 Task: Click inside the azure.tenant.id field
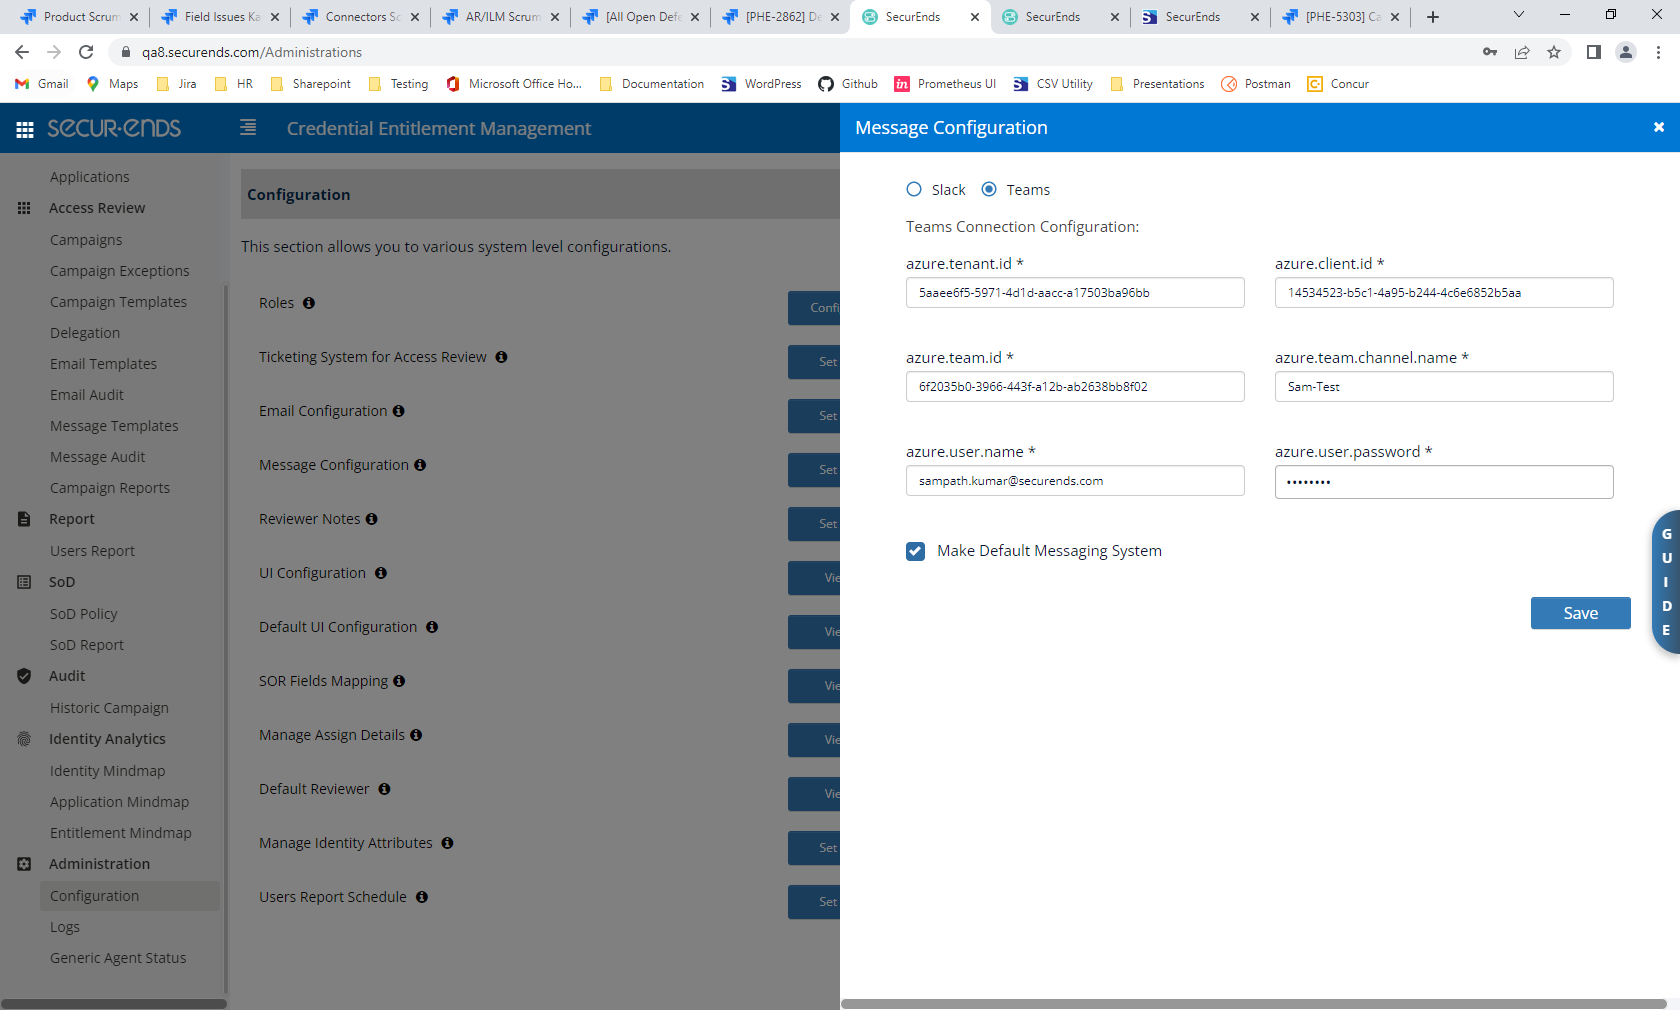pos(1074,292)
